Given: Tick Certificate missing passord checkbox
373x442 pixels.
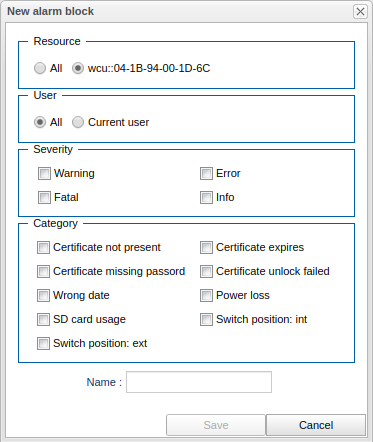Looking at the screenshot, I should [43, 272].
